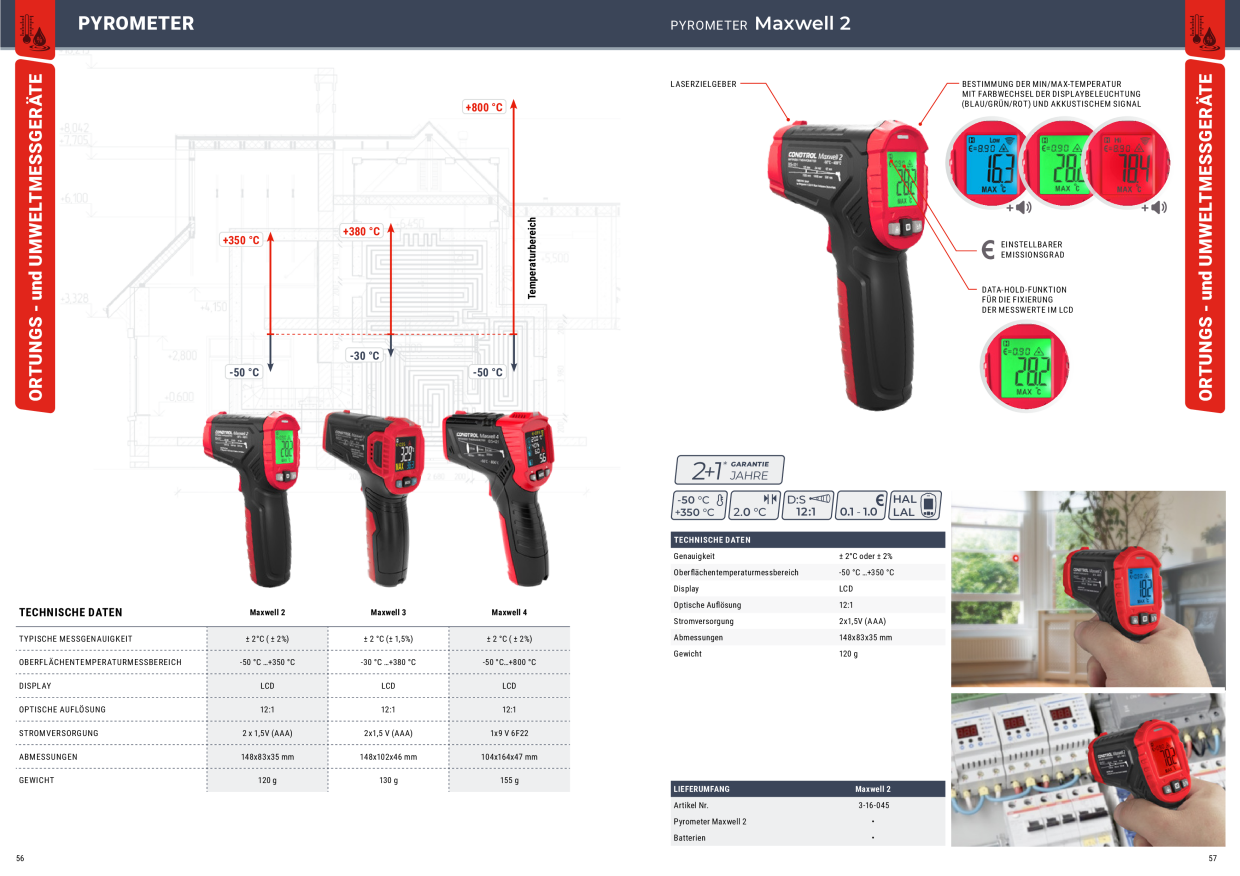Image resolution: width=1240 pixels, height=876 pixels.
Task: Open the photo of pyrometer aimed at window
Action: pos(1088,588)
